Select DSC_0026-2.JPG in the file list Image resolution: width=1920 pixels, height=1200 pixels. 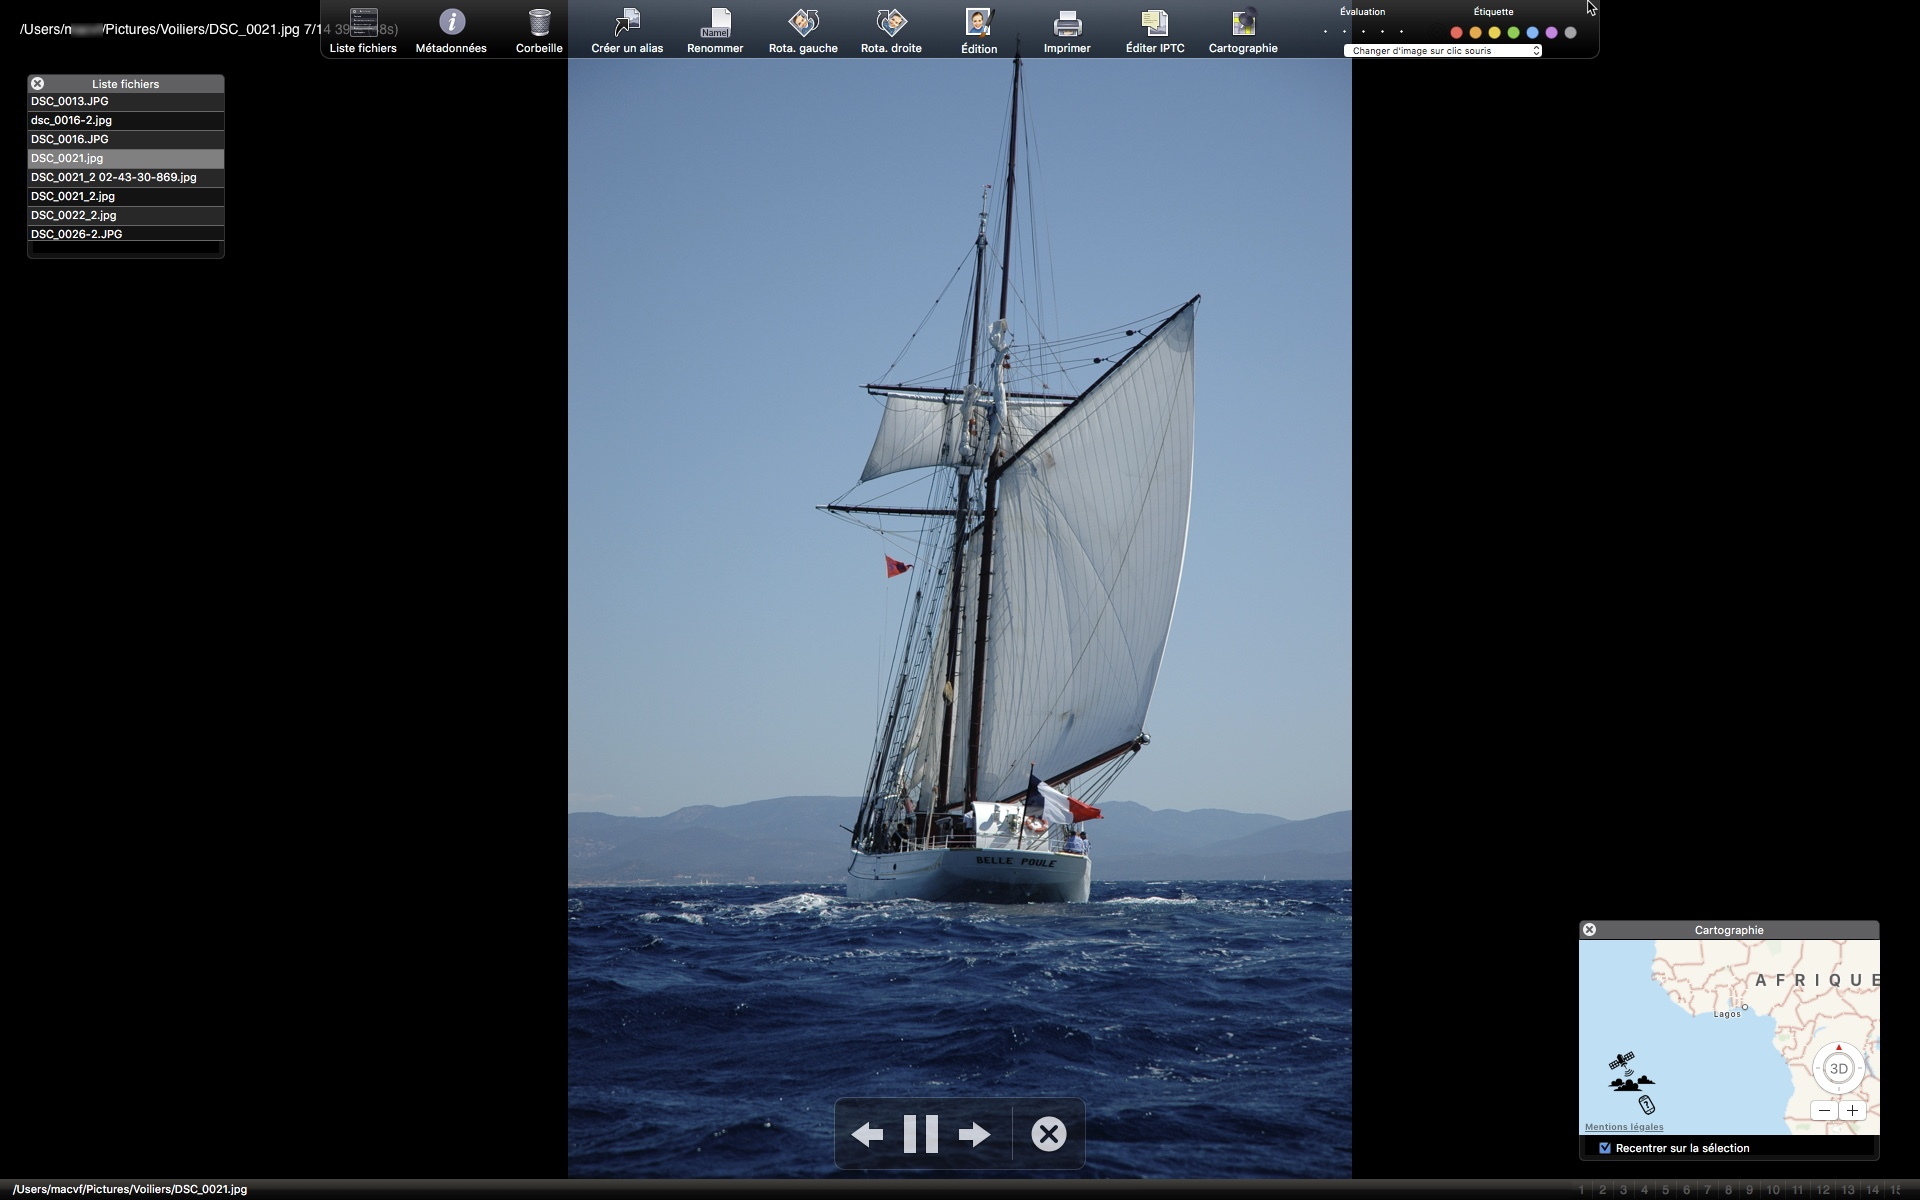click(x=125, y=234)
